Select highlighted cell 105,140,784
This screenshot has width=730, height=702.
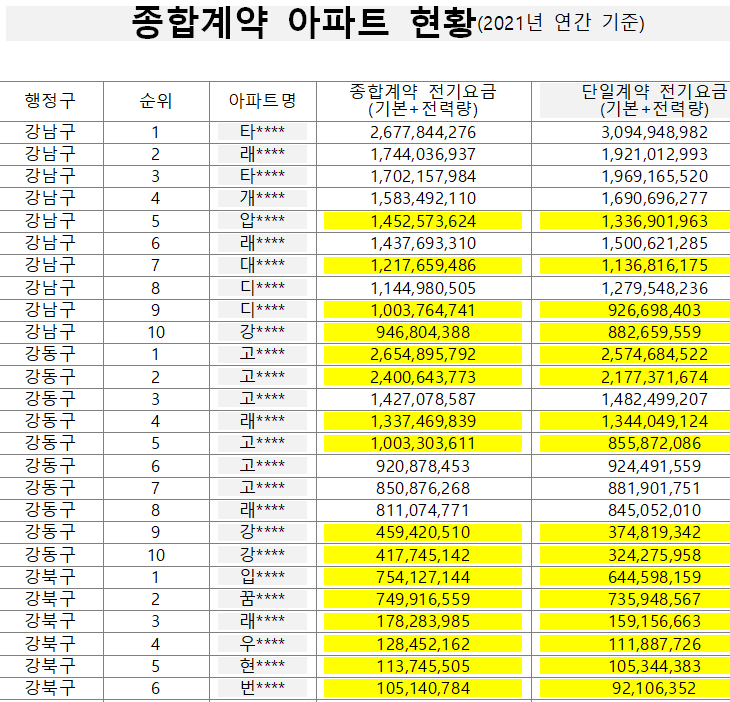pos(423,688)
